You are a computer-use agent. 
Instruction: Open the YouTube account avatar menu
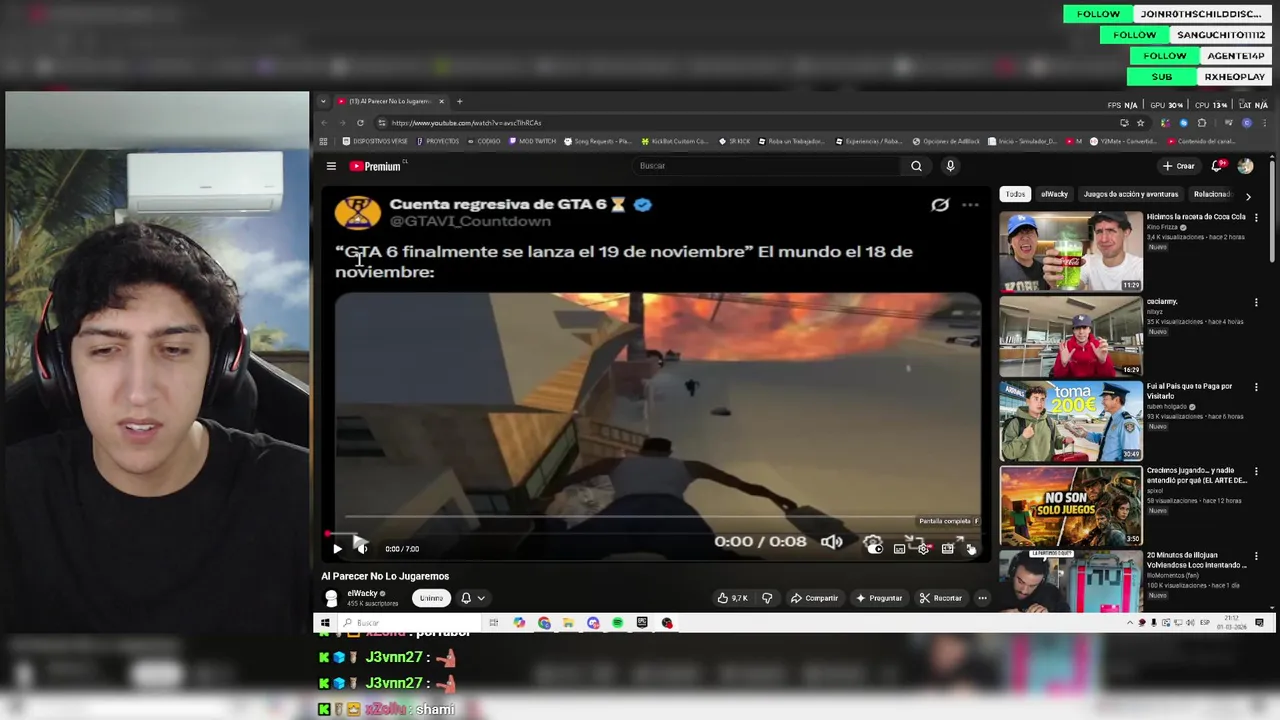[1245, 166]
